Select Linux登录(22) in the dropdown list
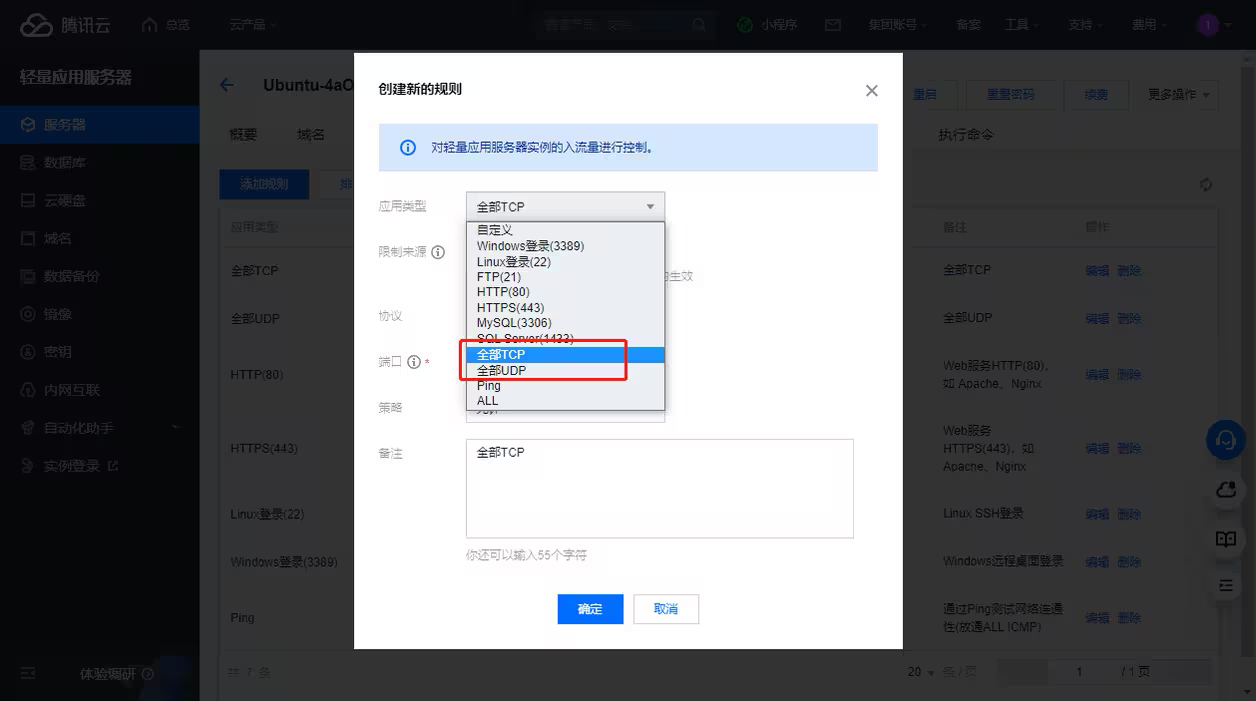 click(x=565, y=262)
